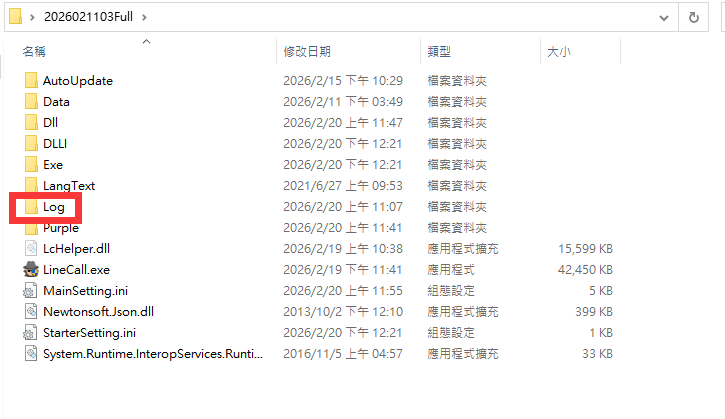Select the LineCall.exe file name
Image resolution: width=725 pixels, height=419 pixels.
tap(76, 270)
